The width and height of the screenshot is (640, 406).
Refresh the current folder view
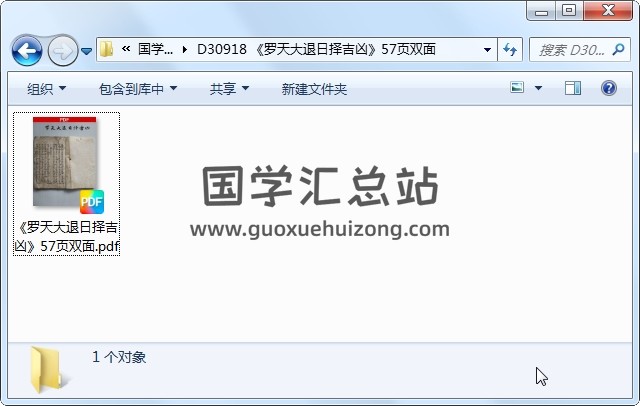pos(510,50)
